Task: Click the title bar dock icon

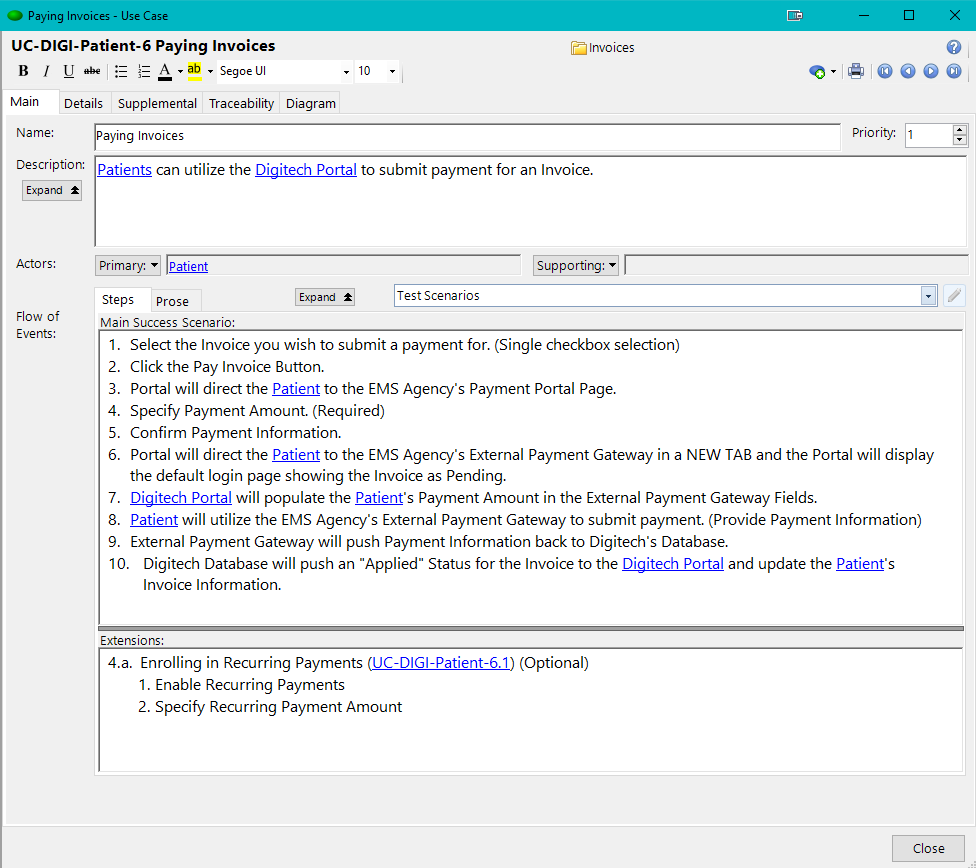Action: 795,16
